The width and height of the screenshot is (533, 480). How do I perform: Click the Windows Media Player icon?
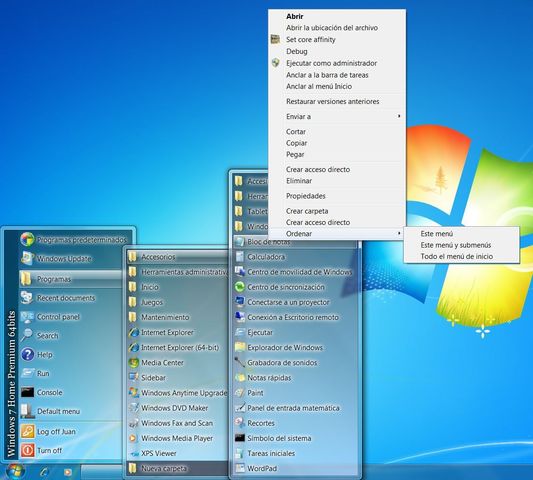click(x=133, y=438)
